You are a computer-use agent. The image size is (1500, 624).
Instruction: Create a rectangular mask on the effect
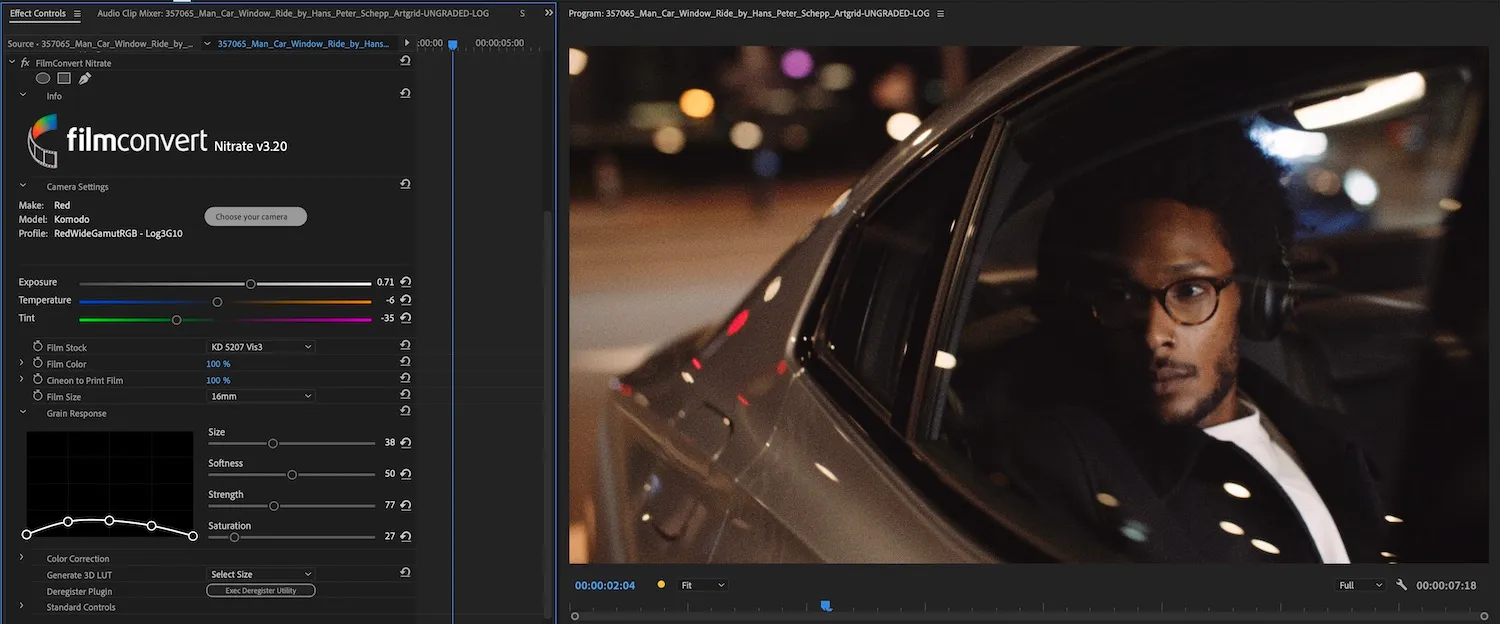click(x=62, y=78)
